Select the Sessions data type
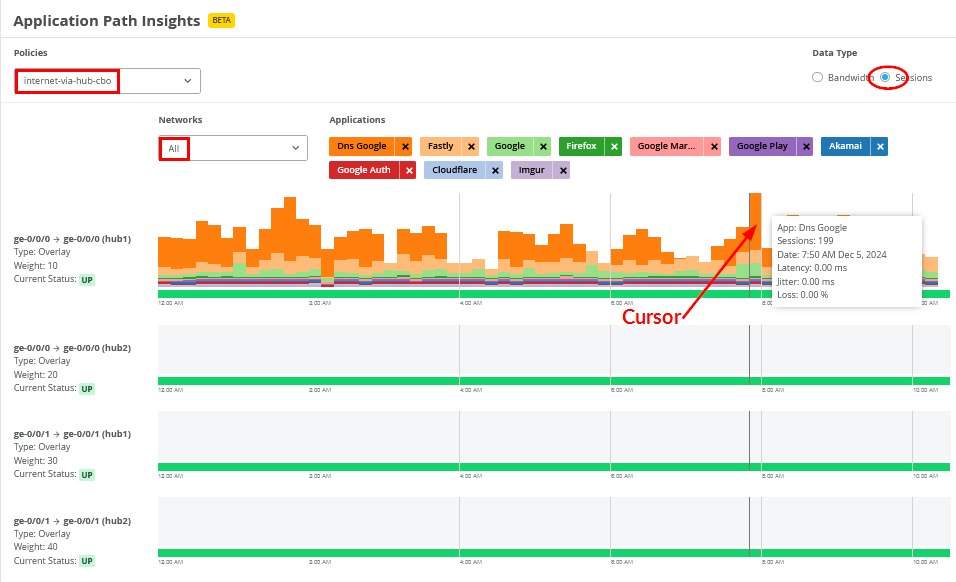 pos(885,77)
